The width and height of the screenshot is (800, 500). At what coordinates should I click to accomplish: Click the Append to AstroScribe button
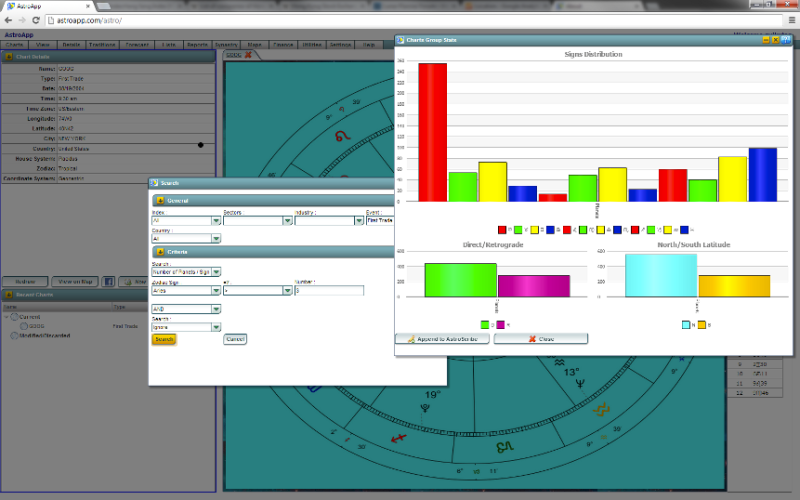(x=442, y=339)
